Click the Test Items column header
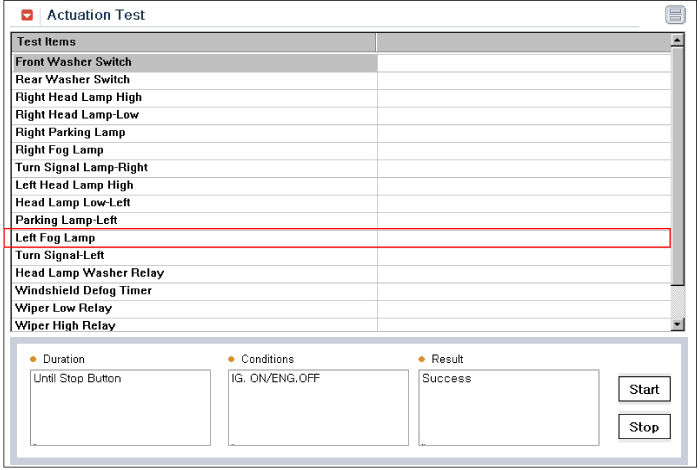Screen dimensions: 700x470 click(194, 42)
